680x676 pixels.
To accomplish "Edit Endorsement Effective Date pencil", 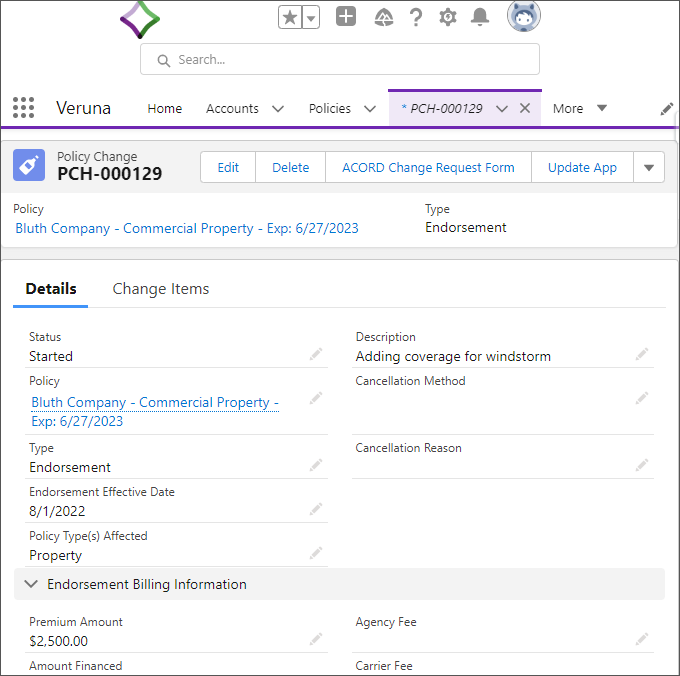I will 316,509.
